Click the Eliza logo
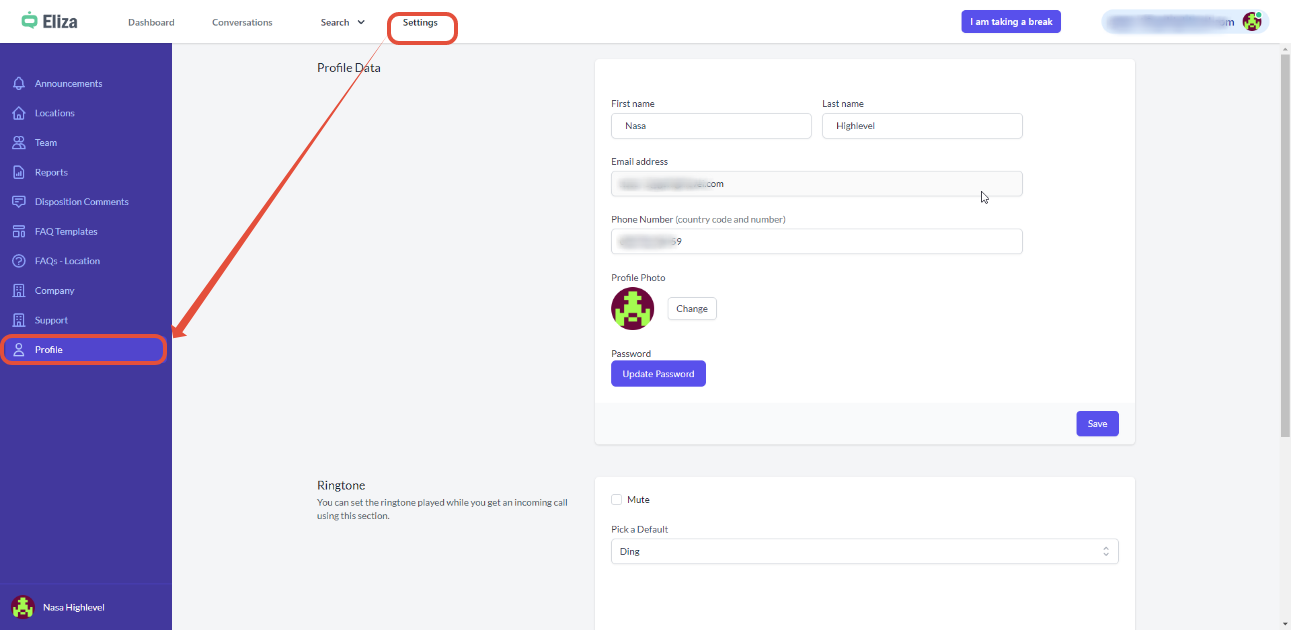This screenshot has height=630, width=1291. (x=50, y=21)
